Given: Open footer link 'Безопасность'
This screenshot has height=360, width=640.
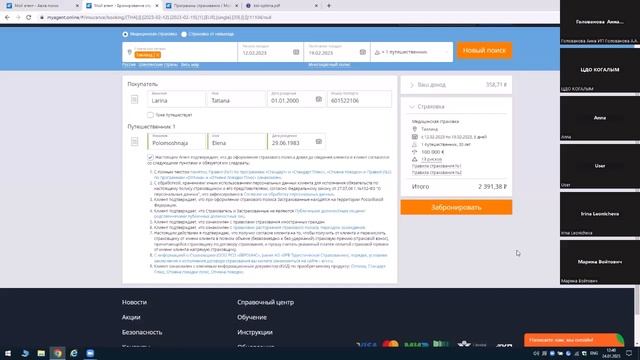Looking at the screenshot, I should pos(142,332).
